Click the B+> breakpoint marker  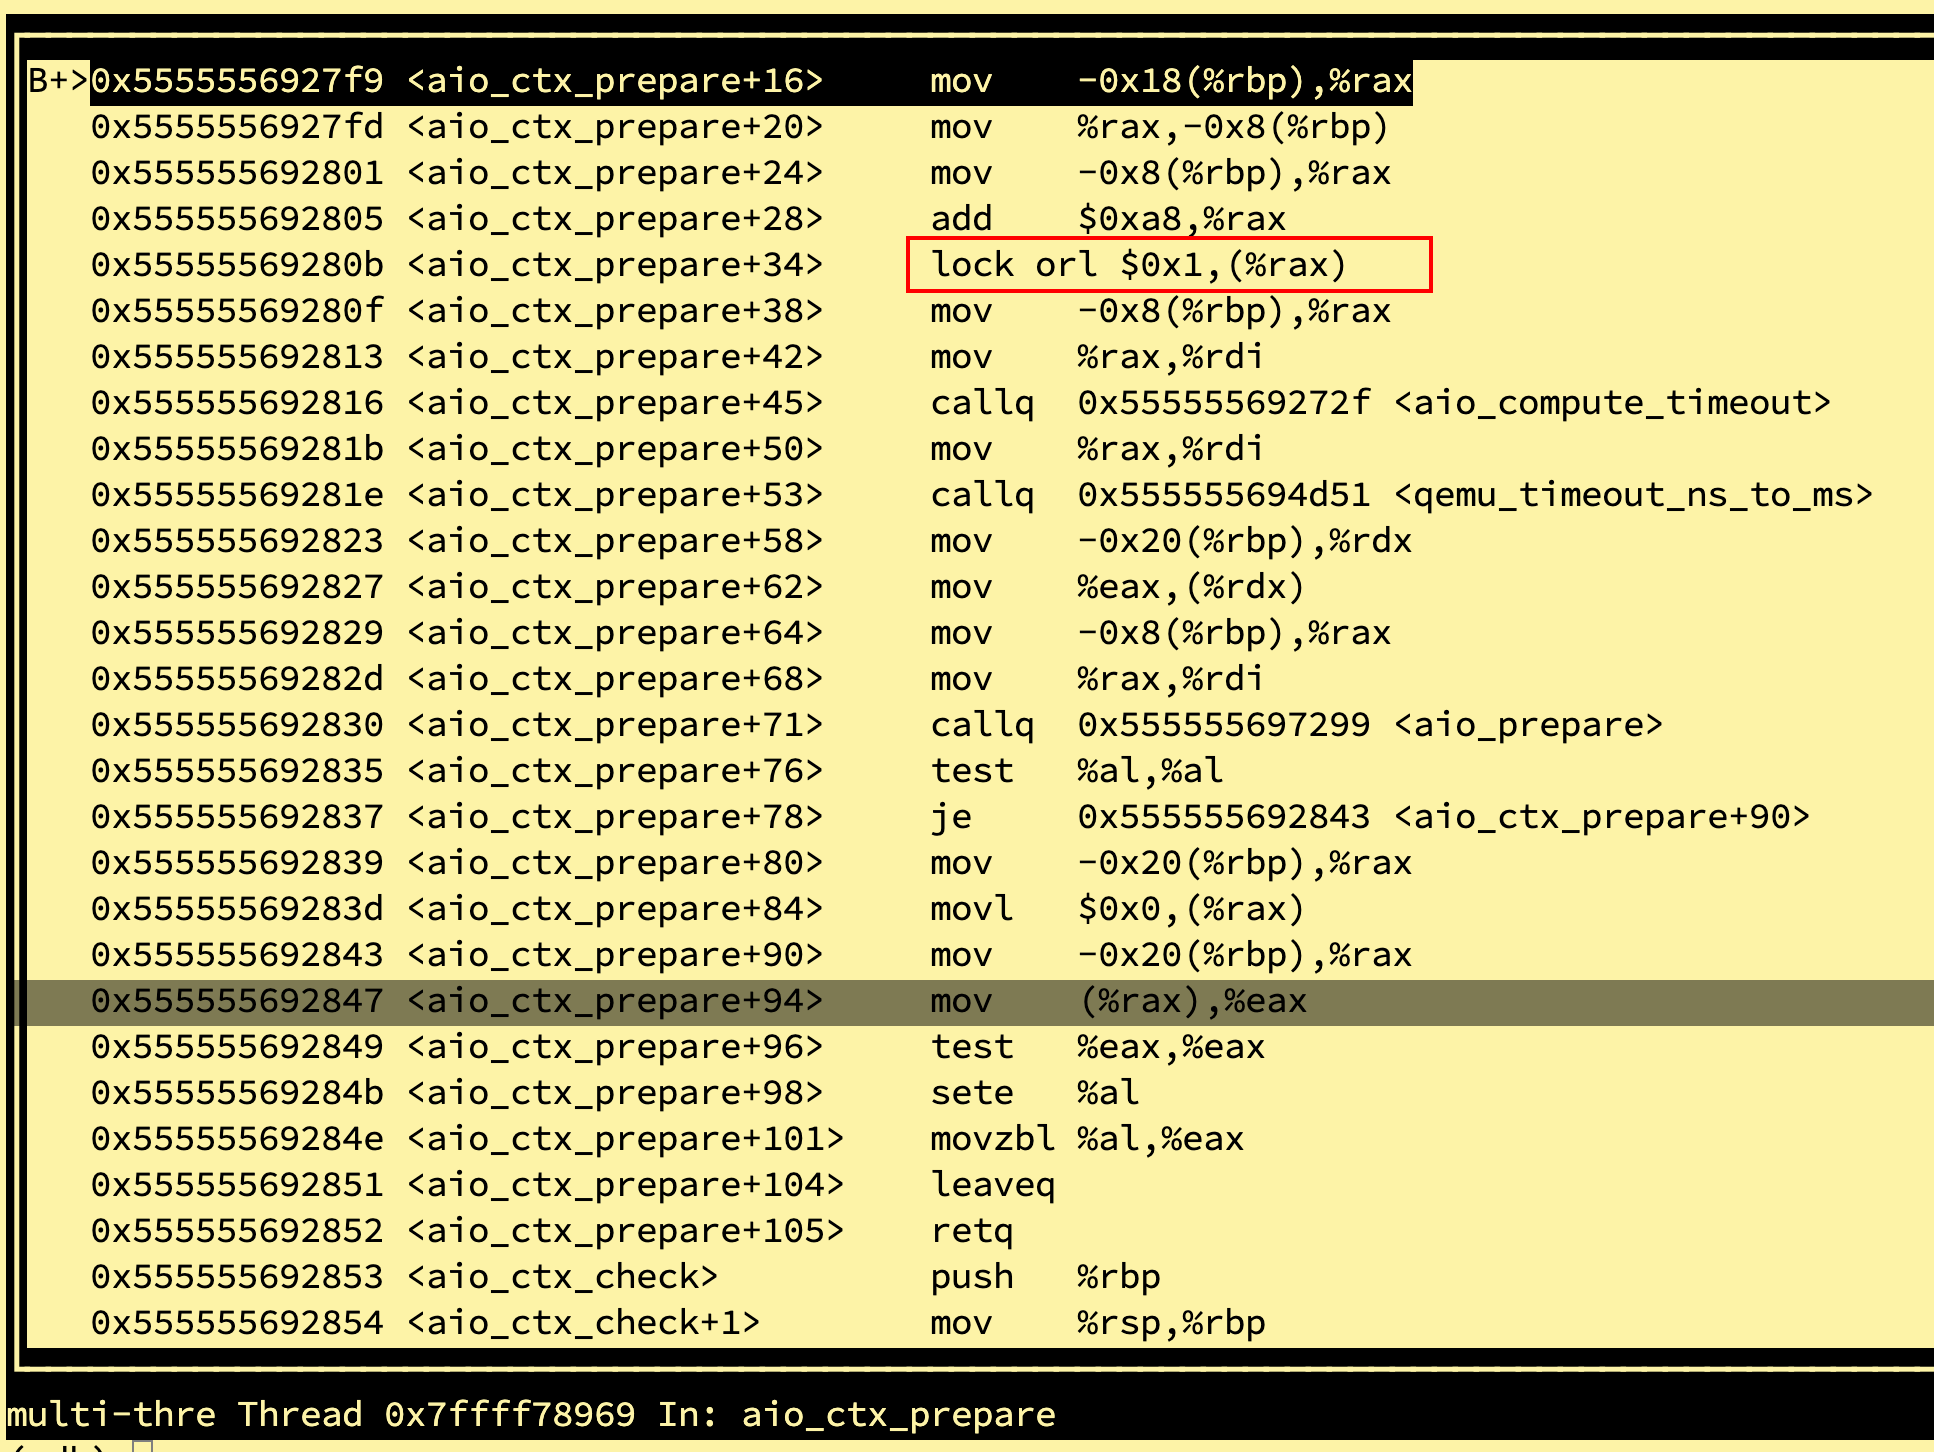58,81
